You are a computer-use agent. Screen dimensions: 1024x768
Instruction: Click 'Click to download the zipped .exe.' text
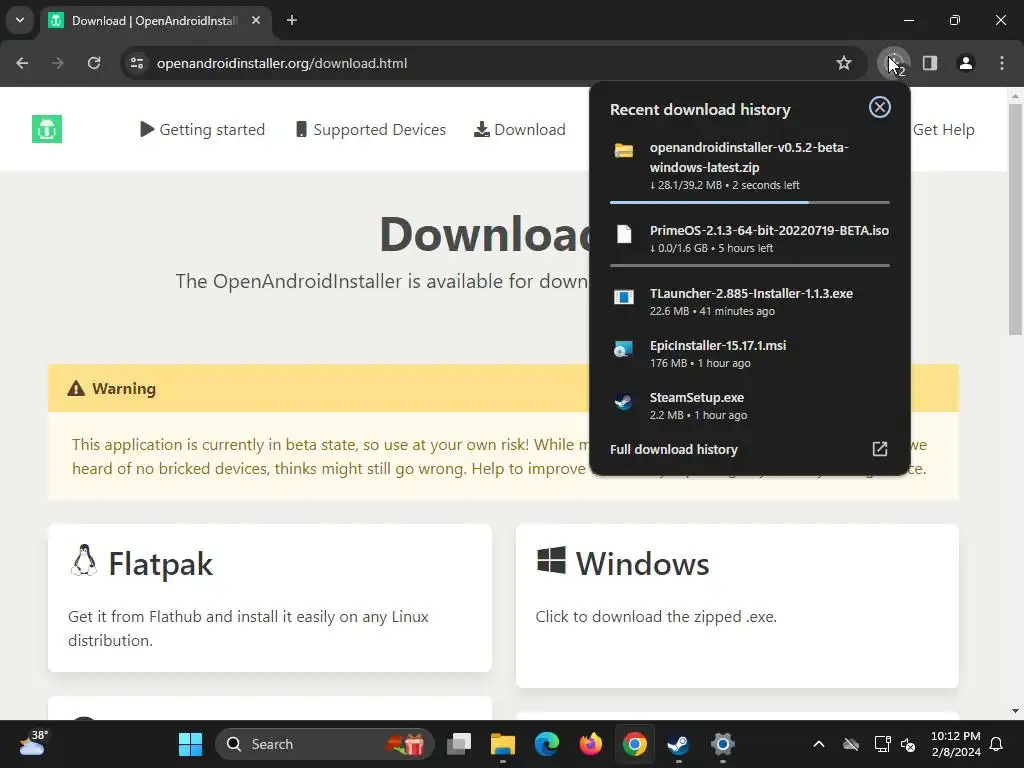(656, 617)
